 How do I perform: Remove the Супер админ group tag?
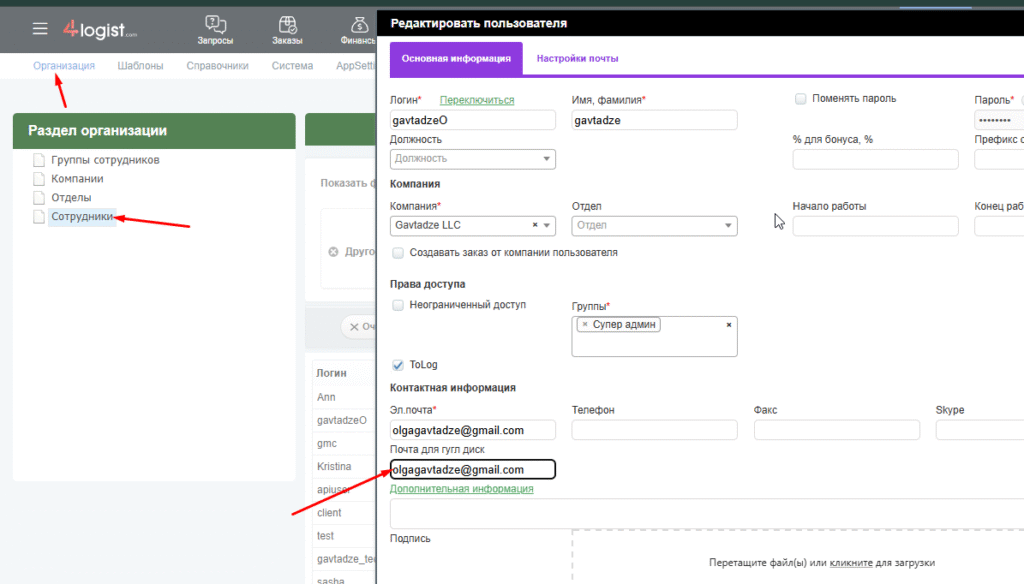(x=585, y=325)
